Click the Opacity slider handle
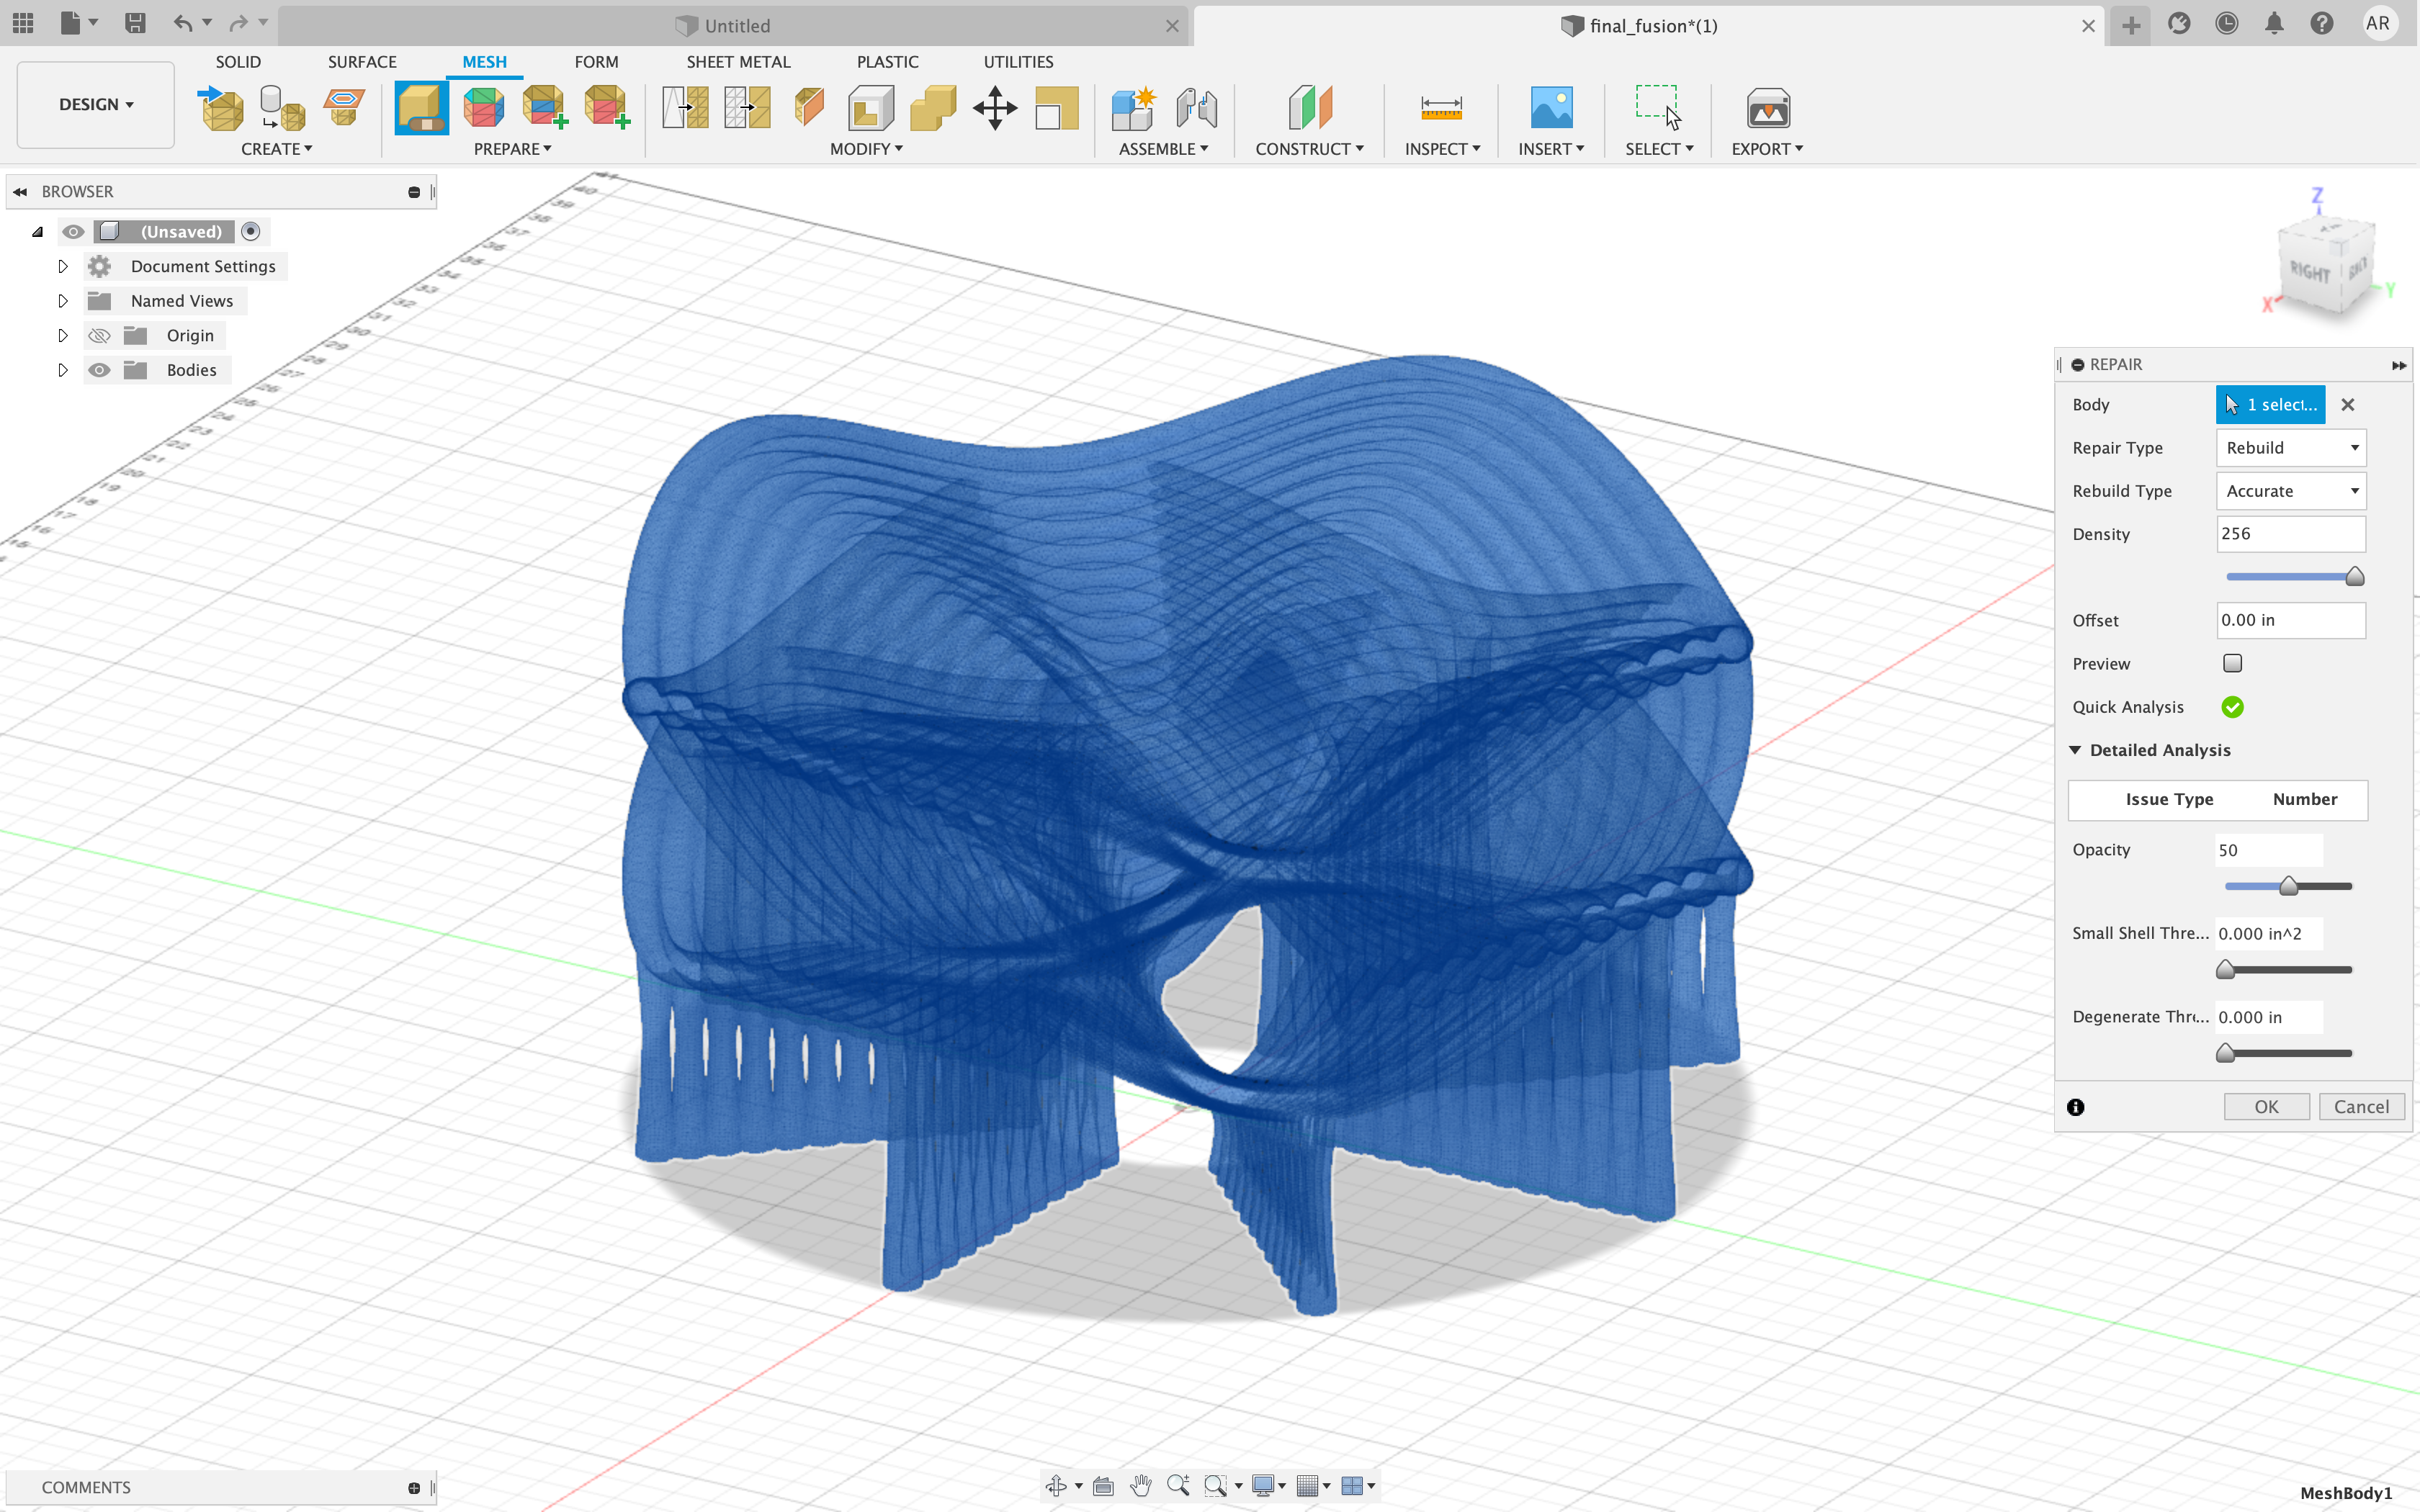Viewport: 2420px width, 1512px height. (2288, 886)
